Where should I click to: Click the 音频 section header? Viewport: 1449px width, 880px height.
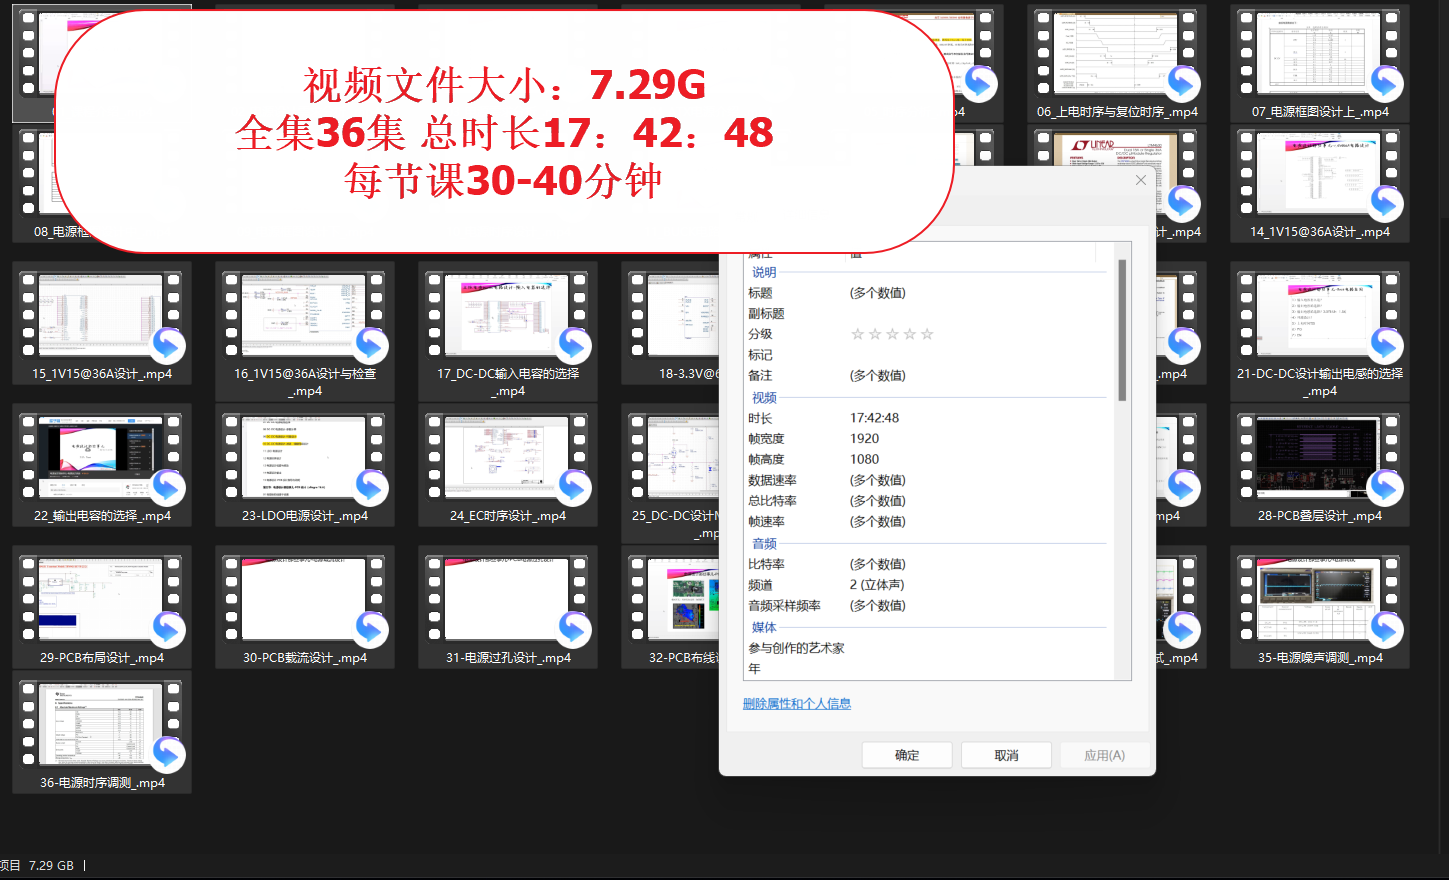[x=764, y=544]
